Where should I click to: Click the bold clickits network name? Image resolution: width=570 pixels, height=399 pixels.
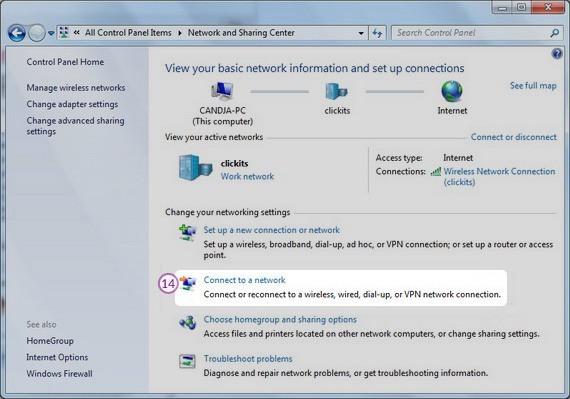click(x=234, y=164)
